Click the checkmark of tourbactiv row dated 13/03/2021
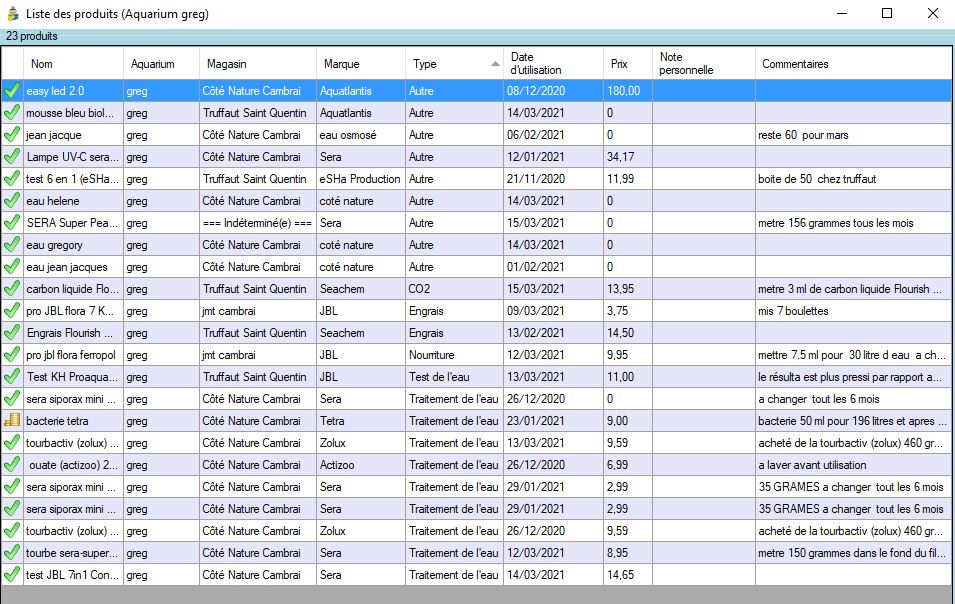Image resolution: width=955 pixels, height=604 pixels. (x=12, y=443)
